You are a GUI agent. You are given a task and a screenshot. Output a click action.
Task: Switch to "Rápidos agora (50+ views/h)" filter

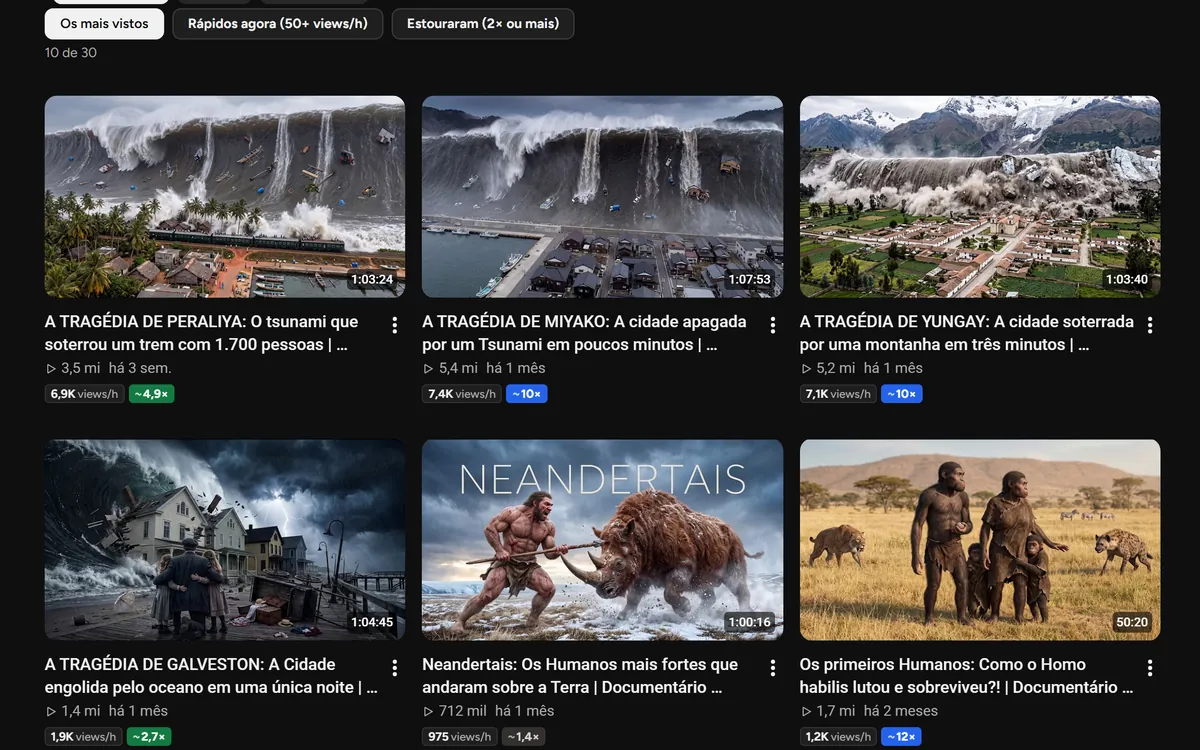(x=278, y=23)
